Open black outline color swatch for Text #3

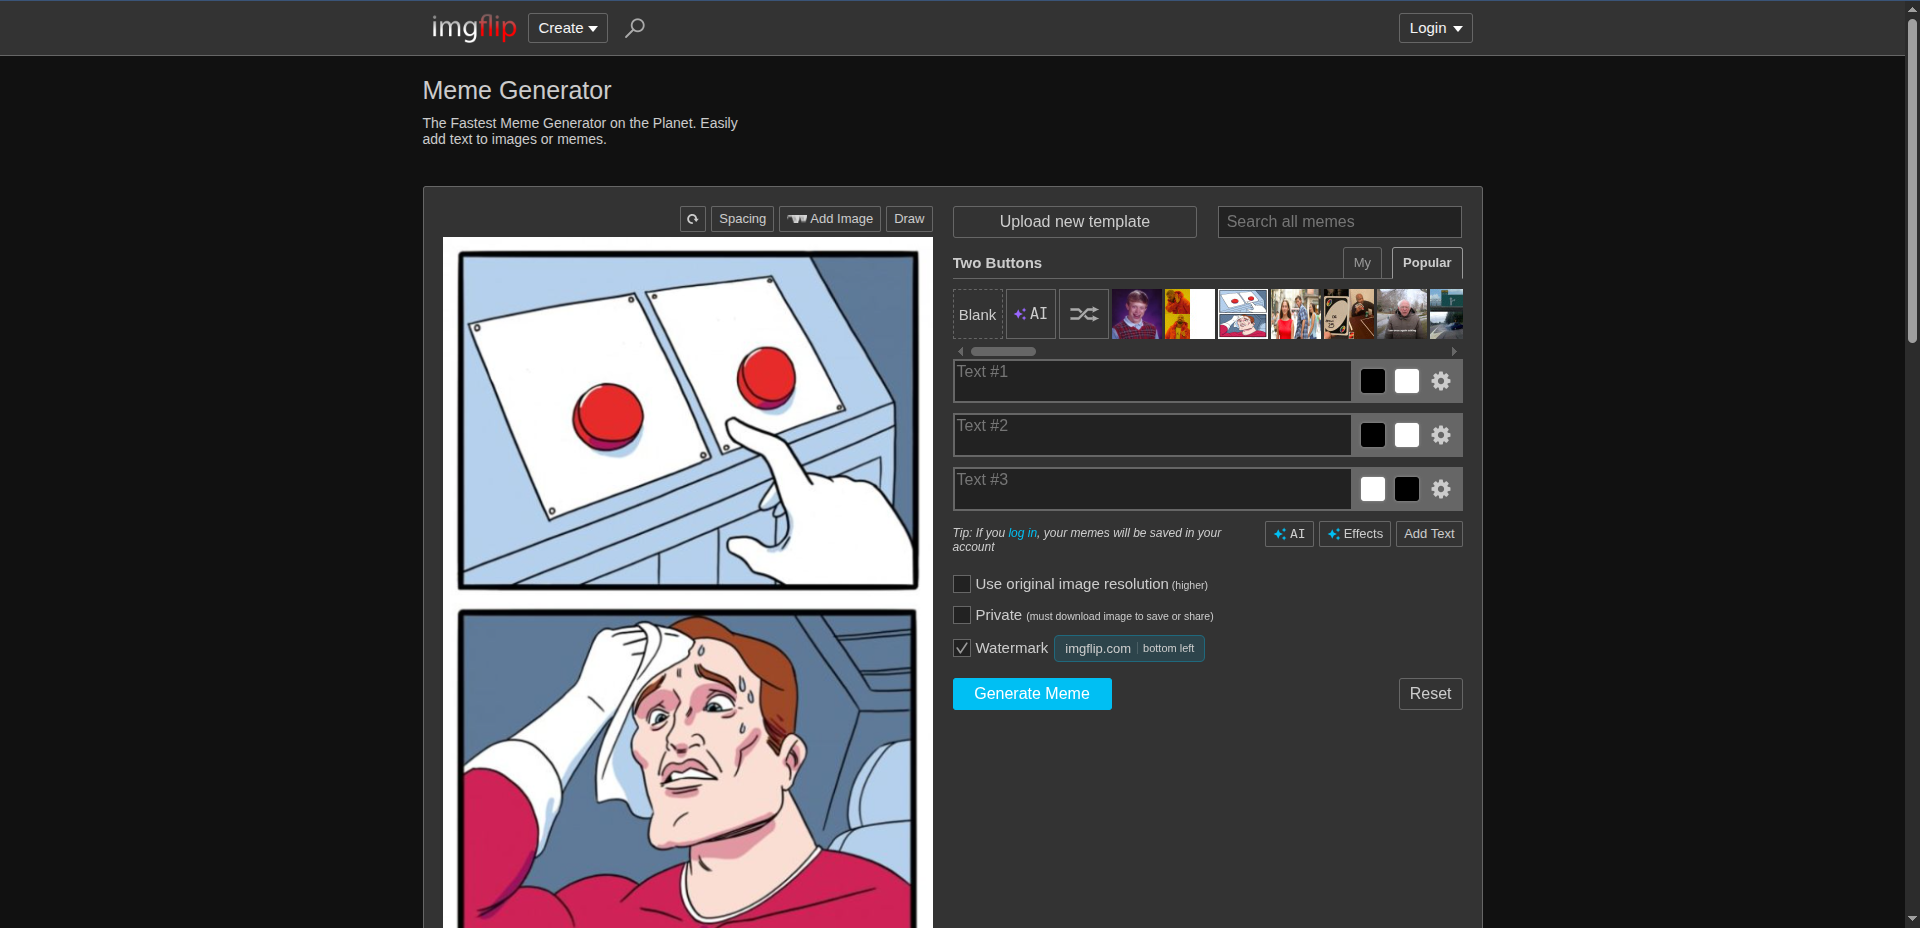coord(1407,489)
